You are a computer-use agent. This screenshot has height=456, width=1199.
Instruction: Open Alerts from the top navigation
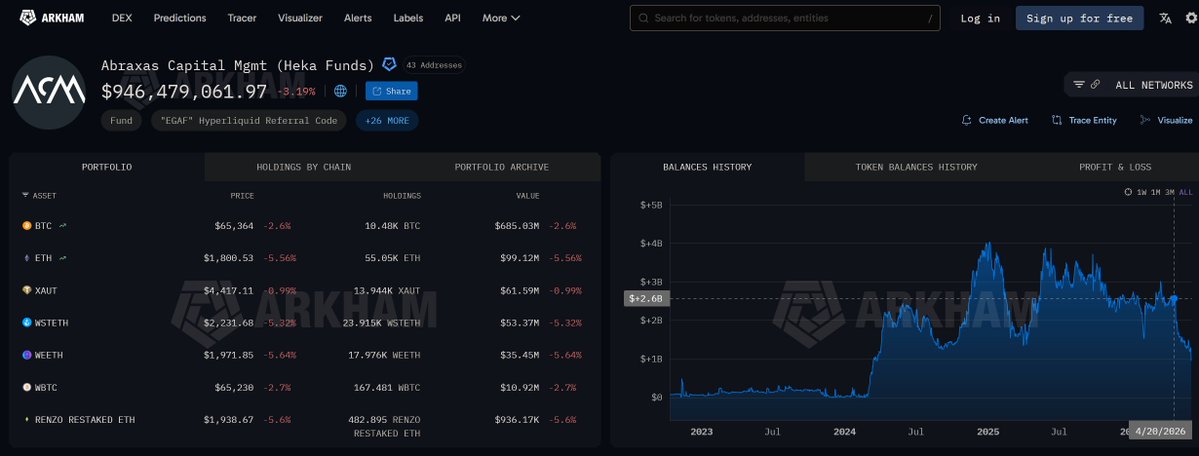(x=358, y=18)
